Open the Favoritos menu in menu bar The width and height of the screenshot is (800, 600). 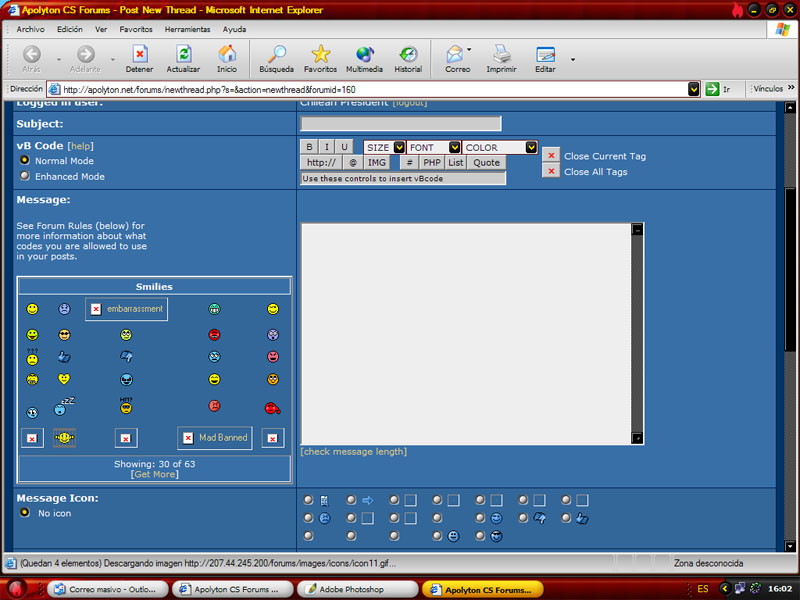(x=136, y=30)
